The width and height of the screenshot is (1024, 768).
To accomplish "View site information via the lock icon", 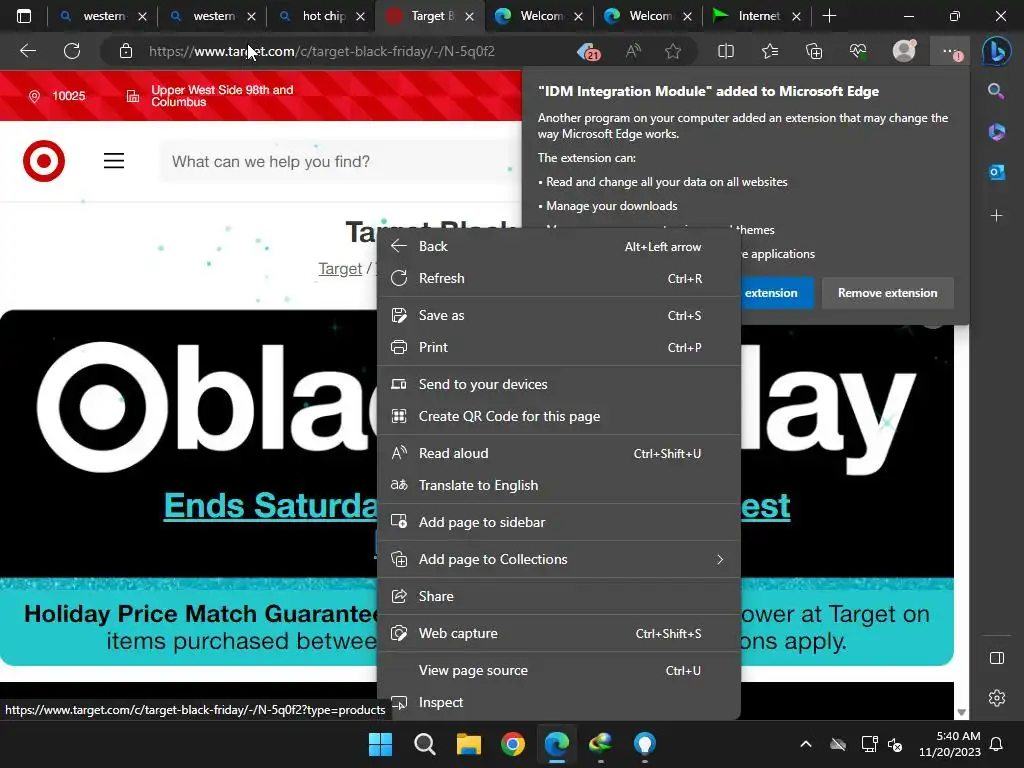I will tap(126, 51).
